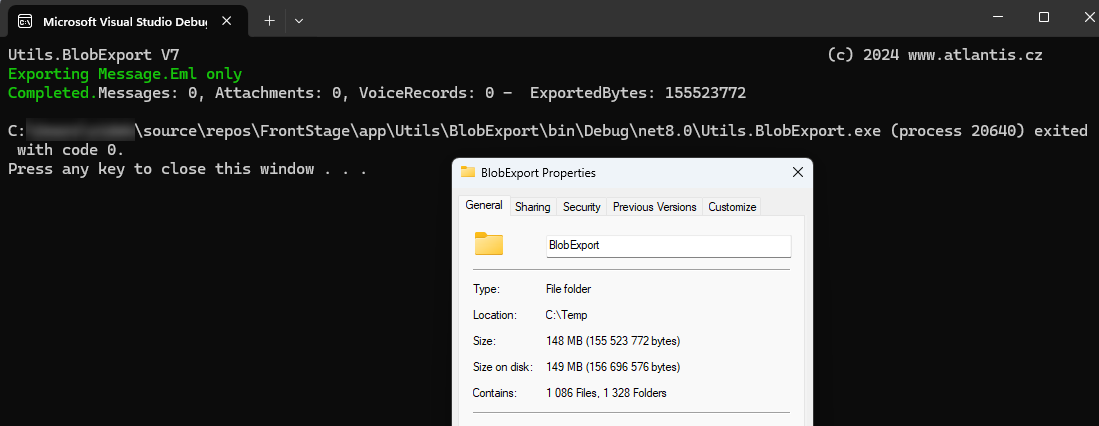Close the terminal window

[x=1089, y=17]
